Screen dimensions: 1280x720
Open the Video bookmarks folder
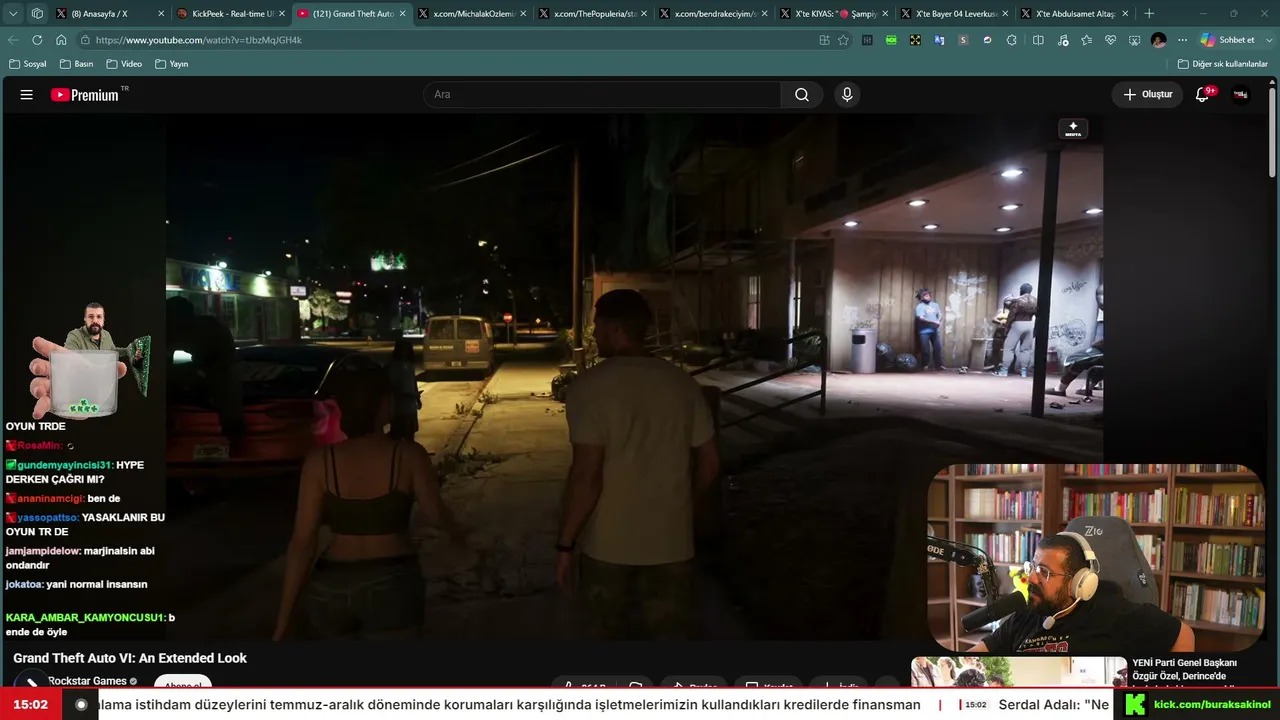pyautogui.click(x=124, y=64)
